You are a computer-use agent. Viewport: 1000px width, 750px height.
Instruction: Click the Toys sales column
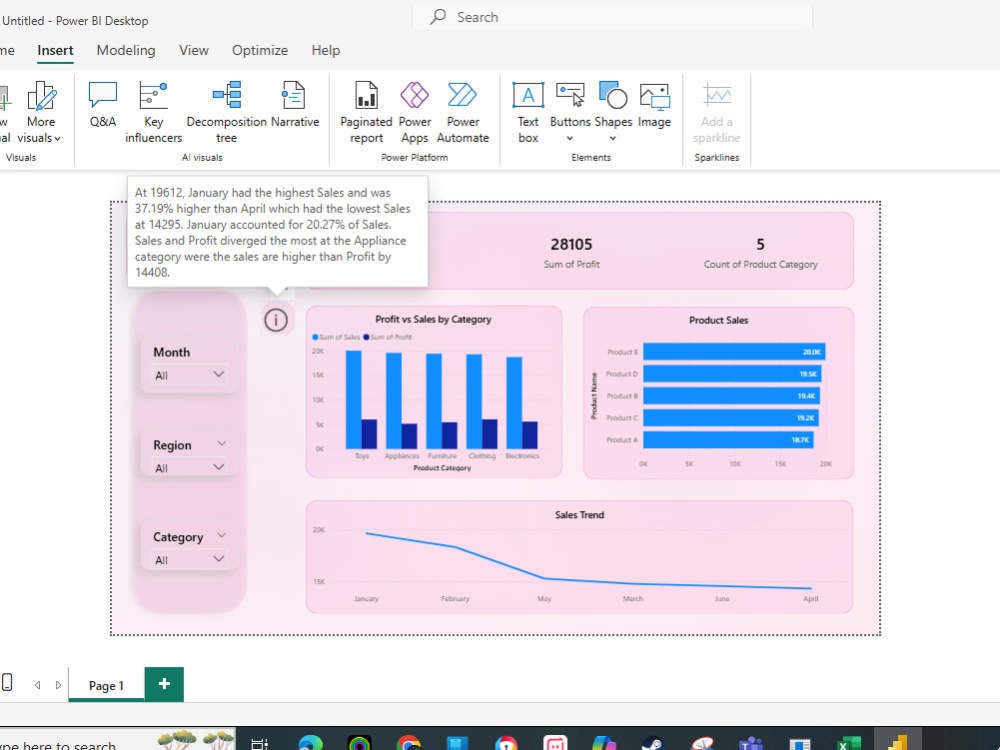(x=353, y=400)
